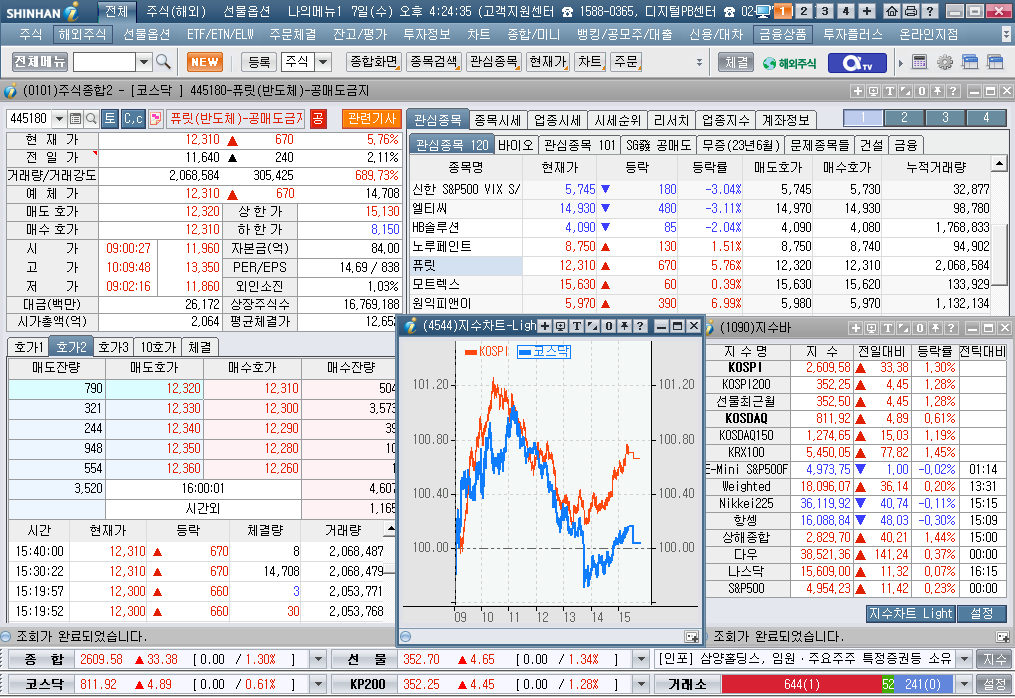The image size is (1015, 698).
Task: Select the 원익피앤이 row in watchlist
Action: 699,303
